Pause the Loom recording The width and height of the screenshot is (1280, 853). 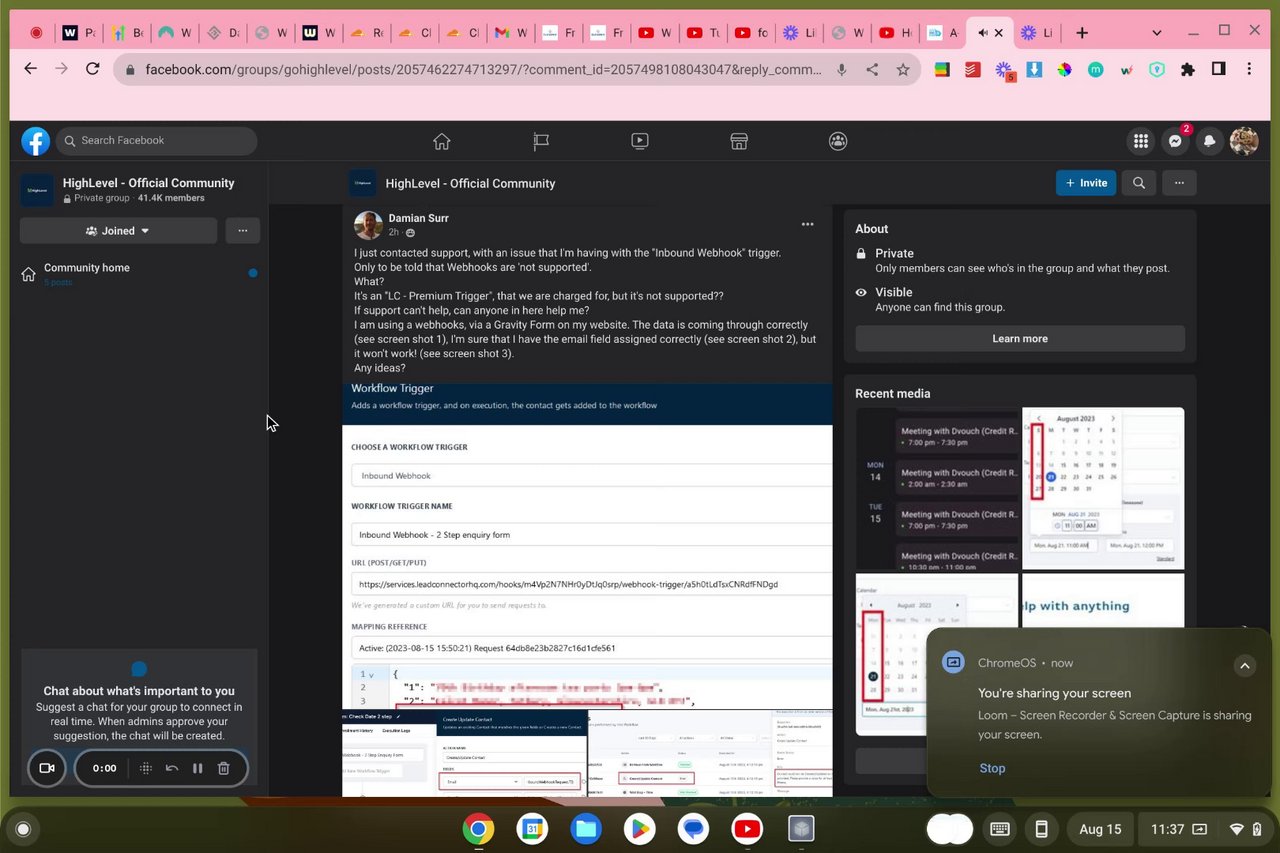pyautogui.click(x=198, y=768)
